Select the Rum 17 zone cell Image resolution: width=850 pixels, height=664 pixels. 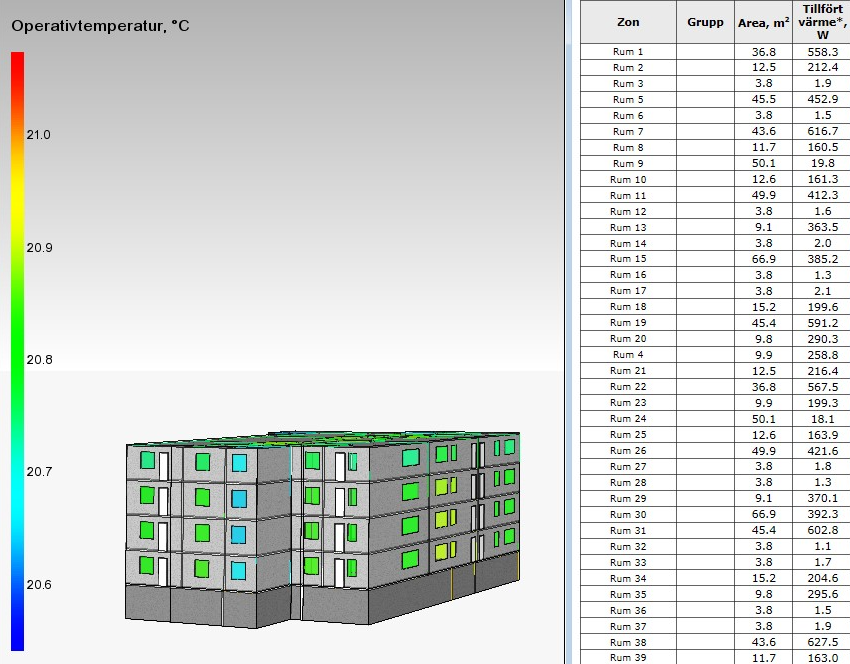(x=628, y=291)
